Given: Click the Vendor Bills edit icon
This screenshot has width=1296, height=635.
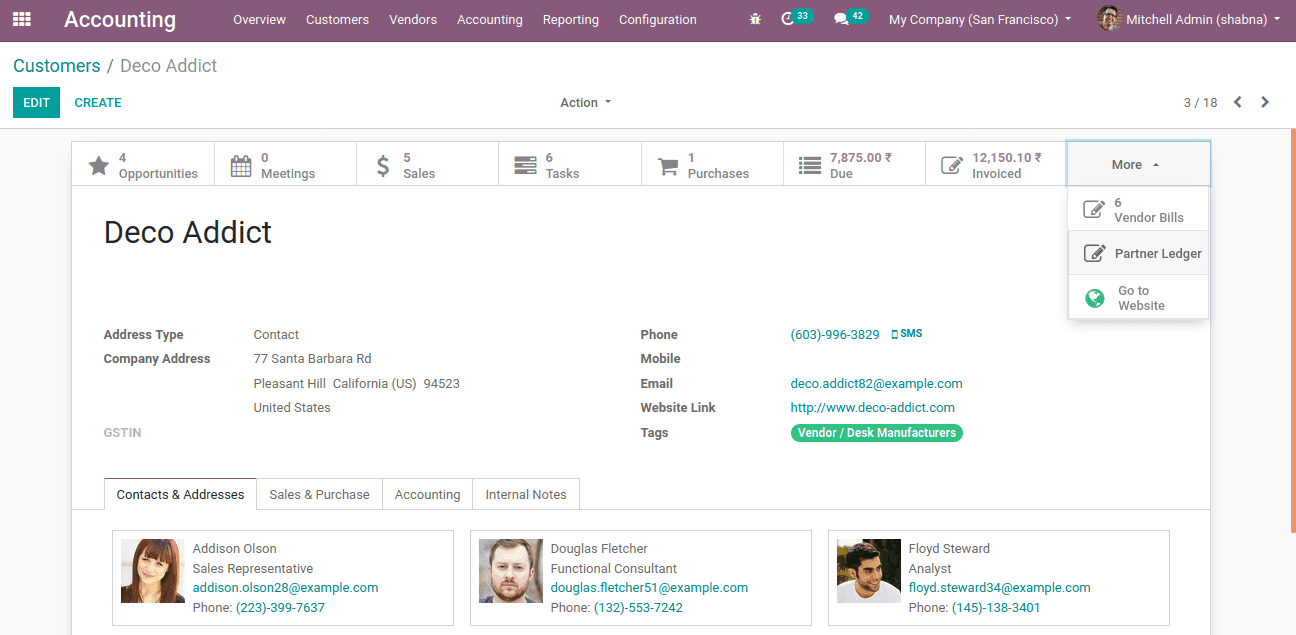Looking at the screenshot, I should point(1094,210).
